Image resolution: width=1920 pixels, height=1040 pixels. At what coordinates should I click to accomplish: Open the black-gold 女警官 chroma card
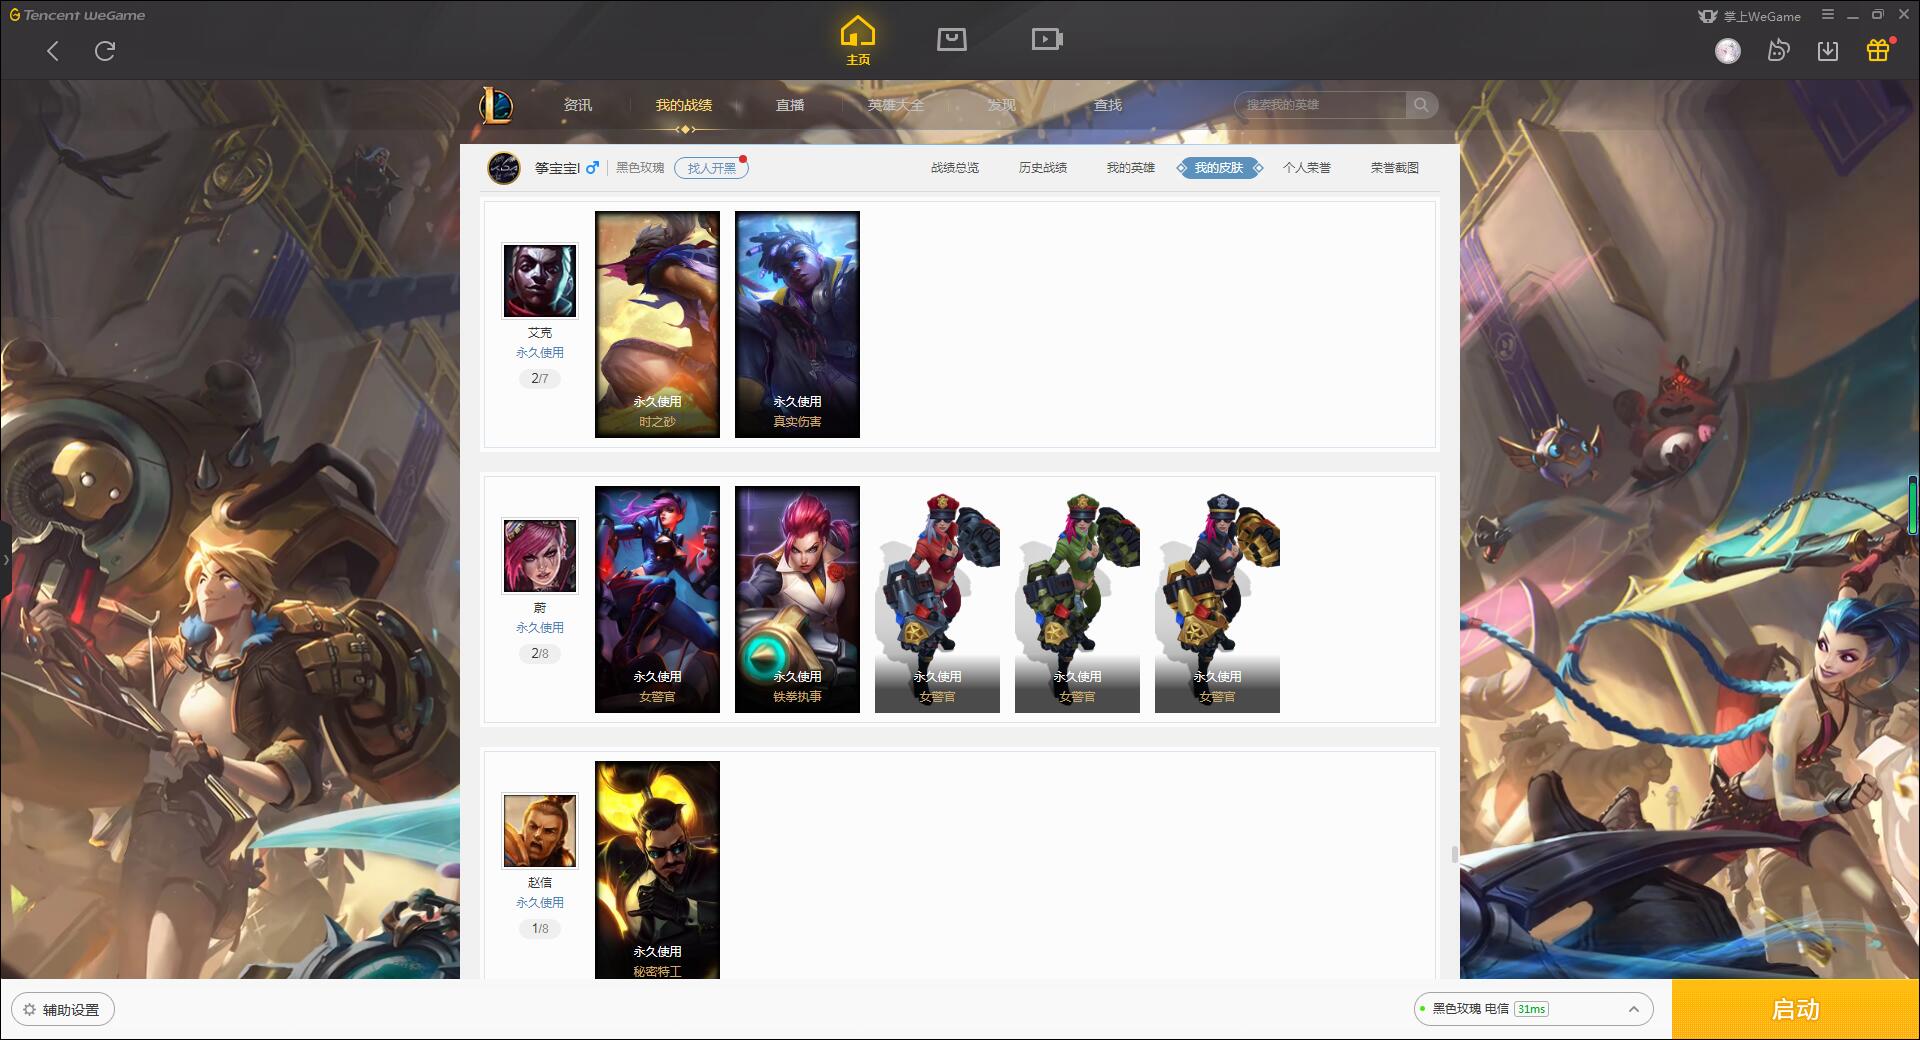1217,599
